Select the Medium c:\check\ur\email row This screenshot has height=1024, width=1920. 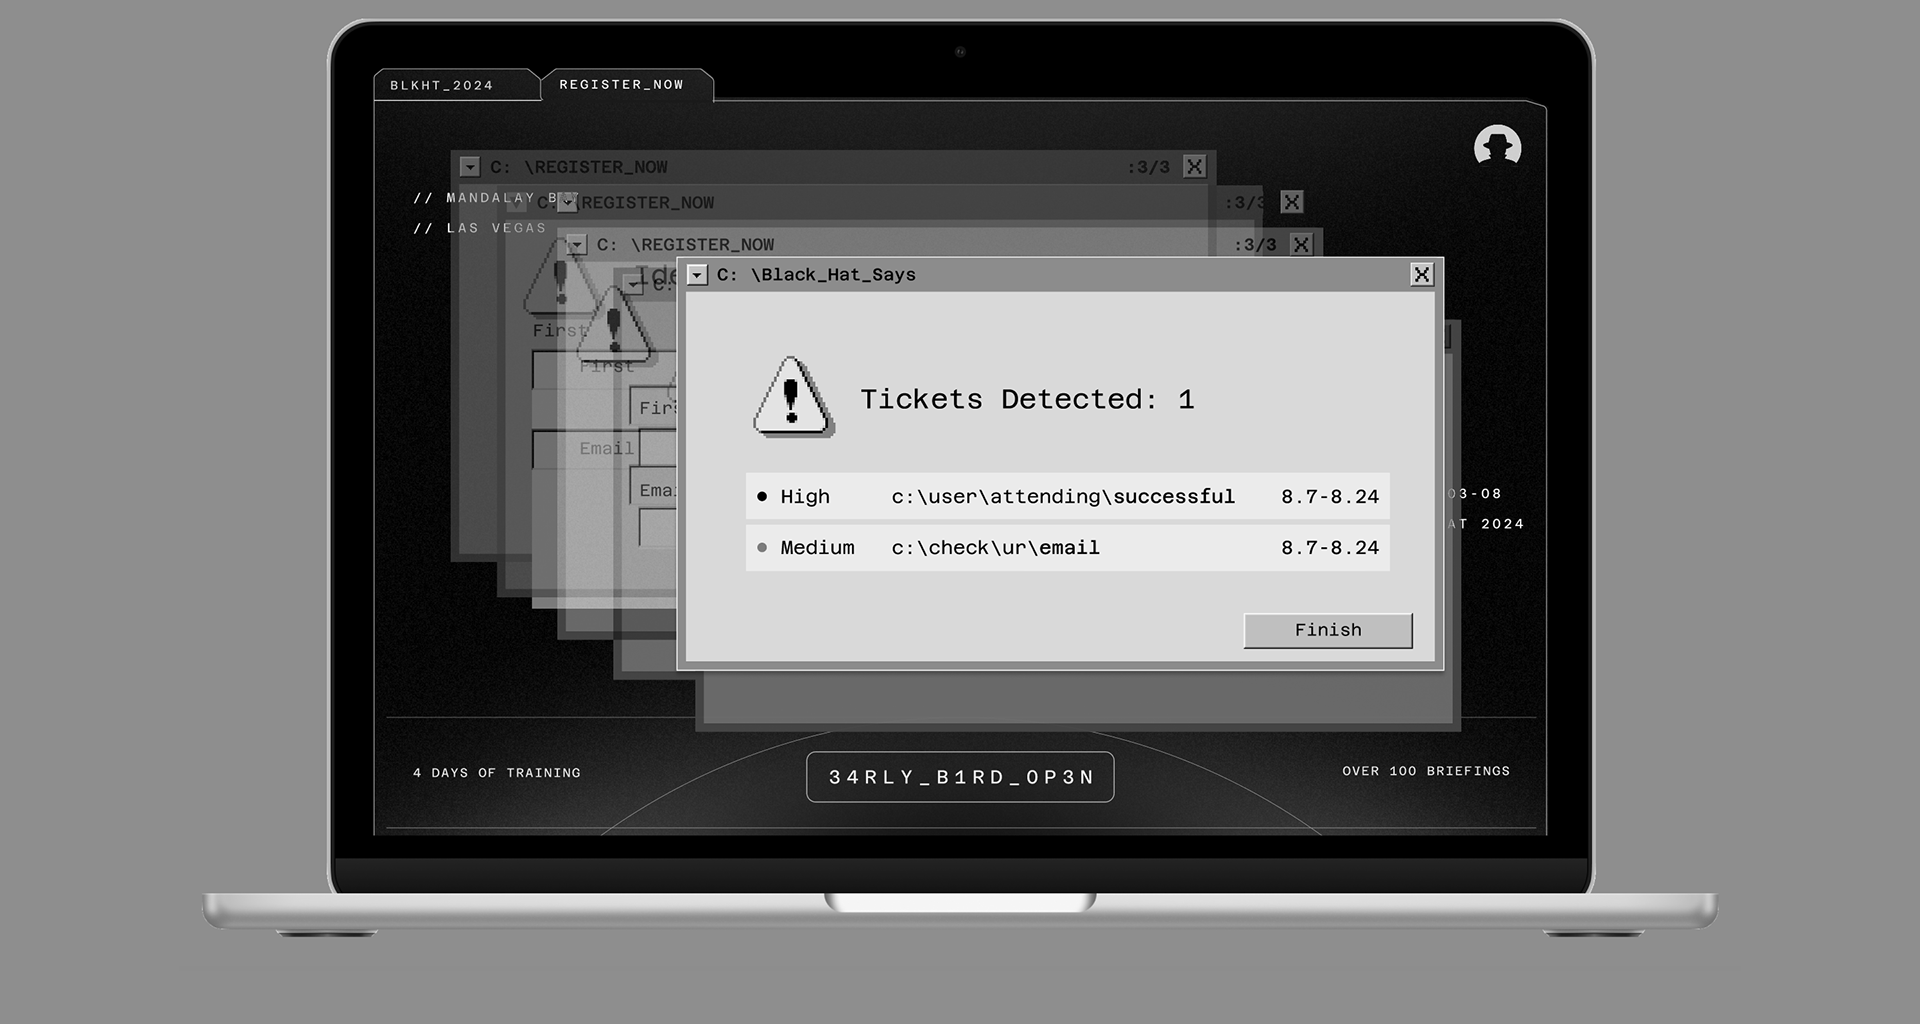(x=1067, y=547)
